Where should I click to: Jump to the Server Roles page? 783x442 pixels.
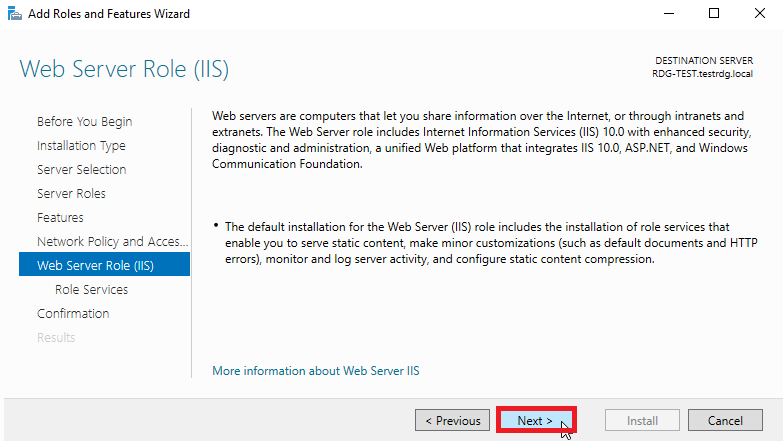pyautogui.click(x=71, y=193)
